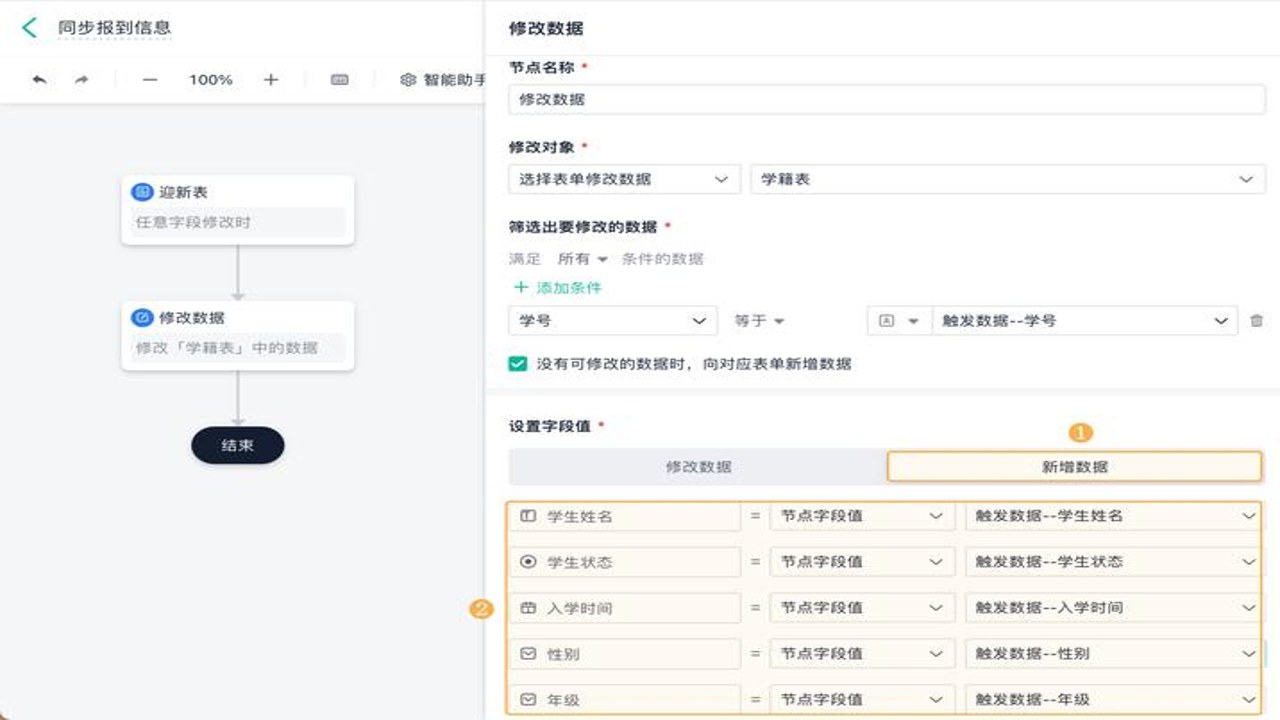Screen dimensions: 1280x720
Task: Open the 学号 condition field dropdown
Action: tap(613, 321)
